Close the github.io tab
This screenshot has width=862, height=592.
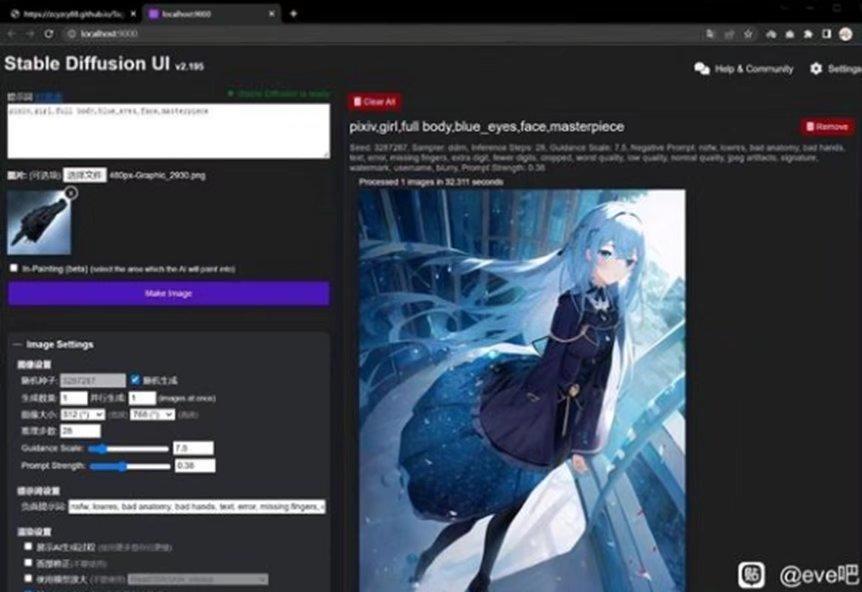coord(133,14)
